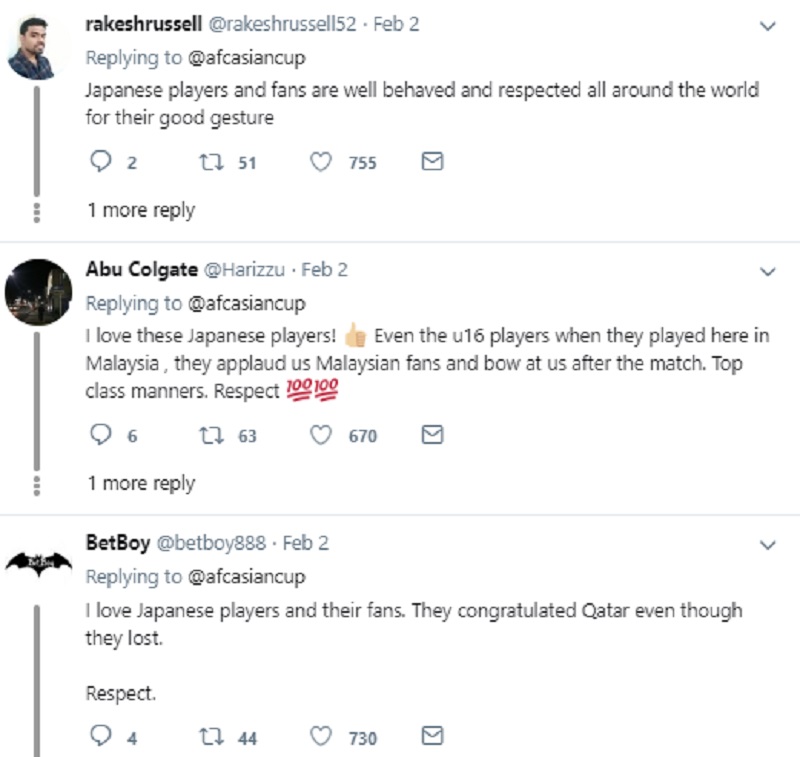
Task: Share Abu Colgate's tweet via message envelope
Action: point(432,435)
